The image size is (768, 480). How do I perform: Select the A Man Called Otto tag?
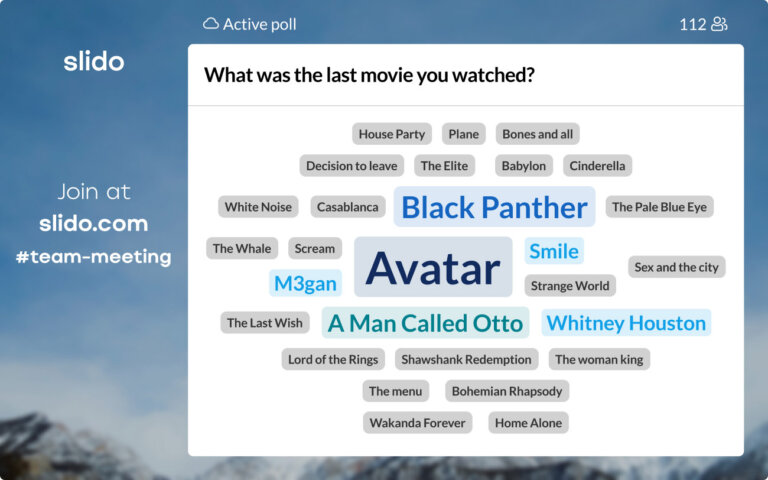click(x=425, y=323)
